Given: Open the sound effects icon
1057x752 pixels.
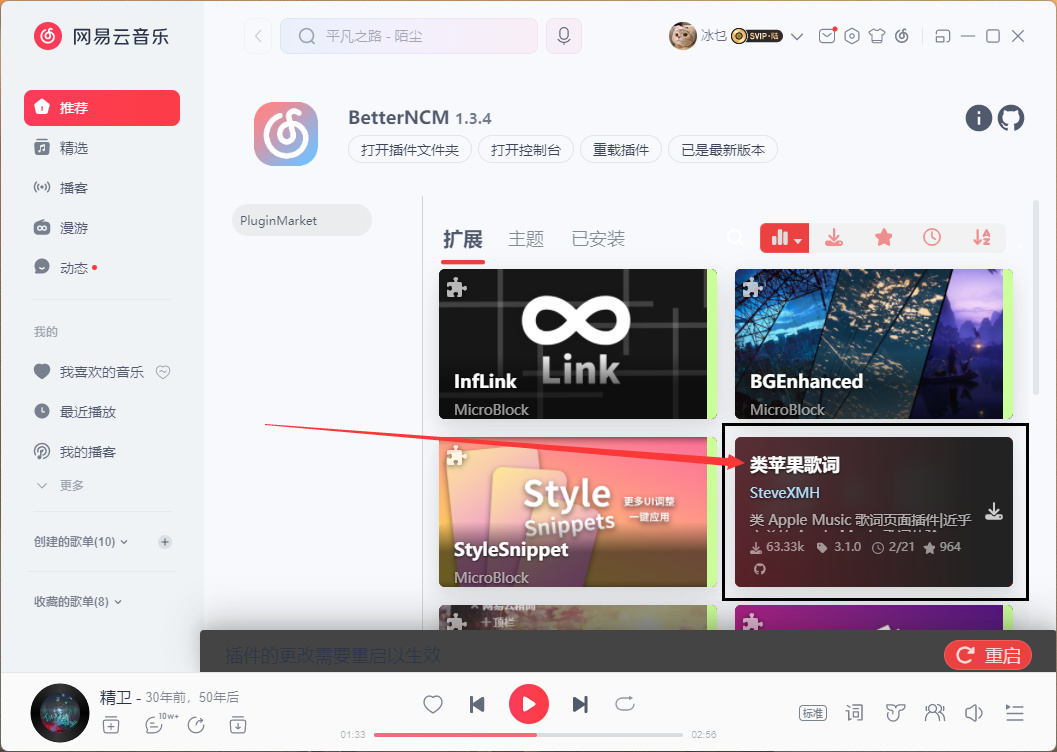Looking at the screenshot, I should [x=895, y=713].
